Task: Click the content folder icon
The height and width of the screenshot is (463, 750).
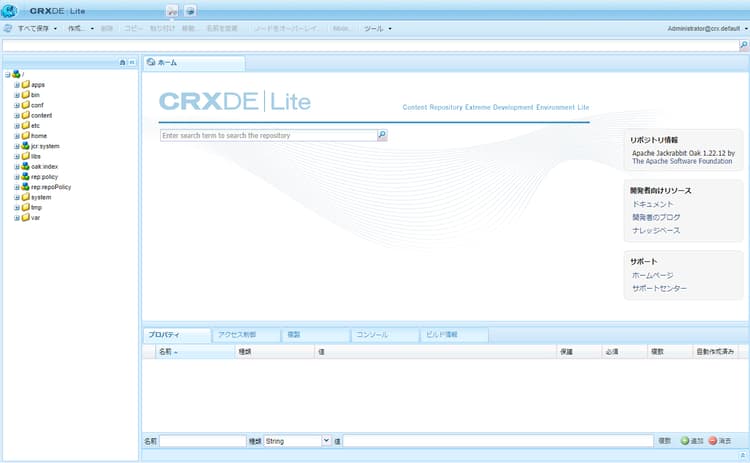Action: pos(26,115)
